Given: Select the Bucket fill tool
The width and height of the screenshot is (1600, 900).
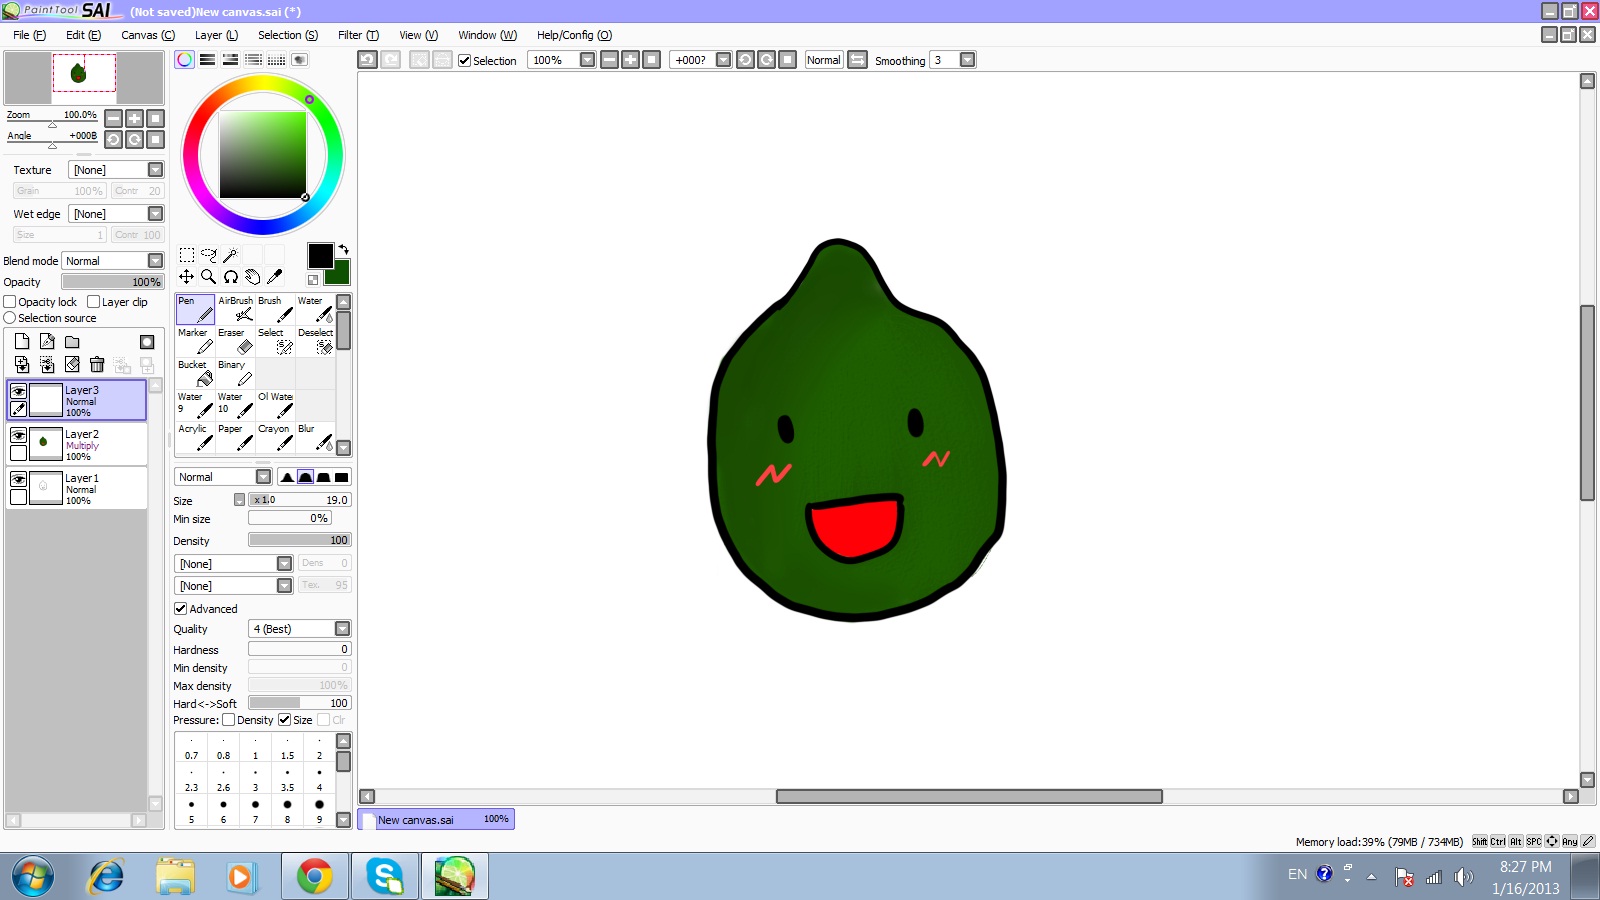Looking at the screenshot, I should [195, 373].
